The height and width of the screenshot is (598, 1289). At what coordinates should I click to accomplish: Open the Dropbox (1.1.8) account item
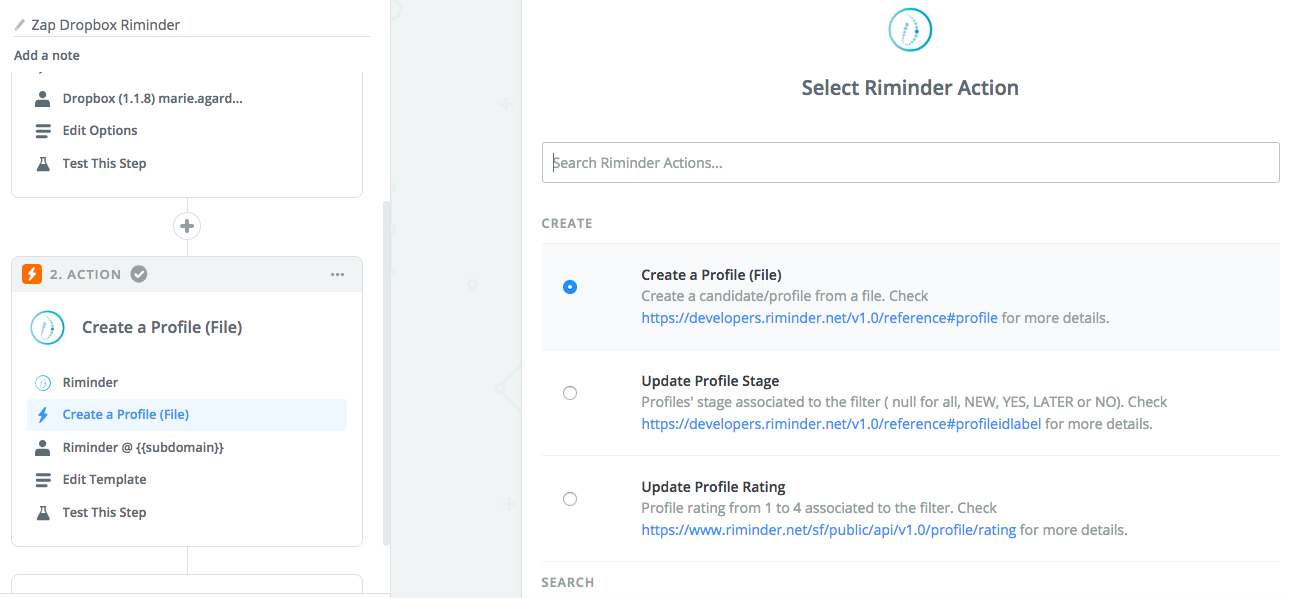coord(153,98)
